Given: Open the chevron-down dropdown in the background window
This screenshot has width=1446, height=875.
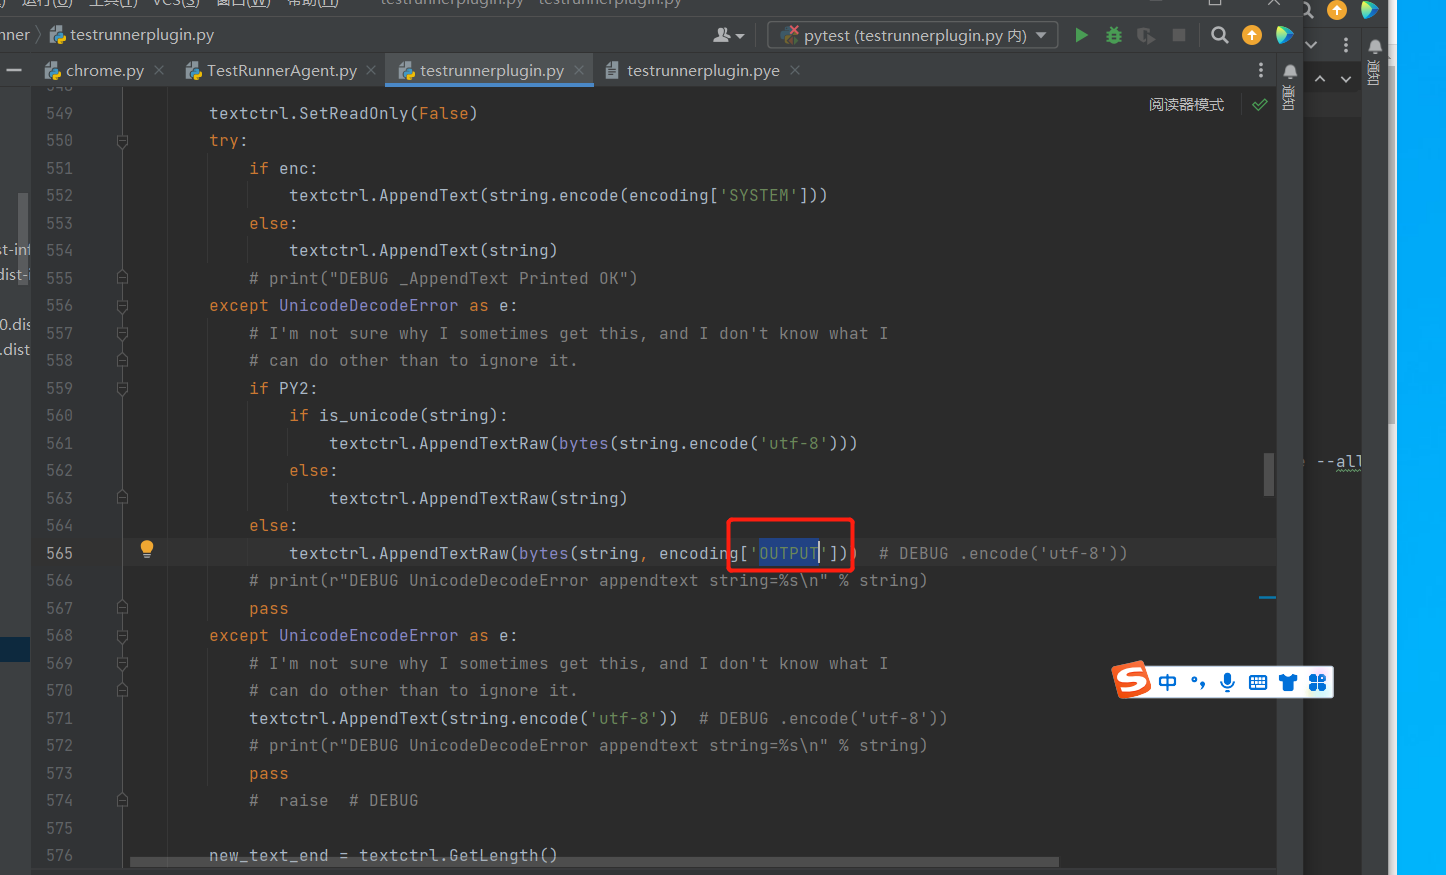Looking at the screenshot, I should click(x=1311, y=45).
